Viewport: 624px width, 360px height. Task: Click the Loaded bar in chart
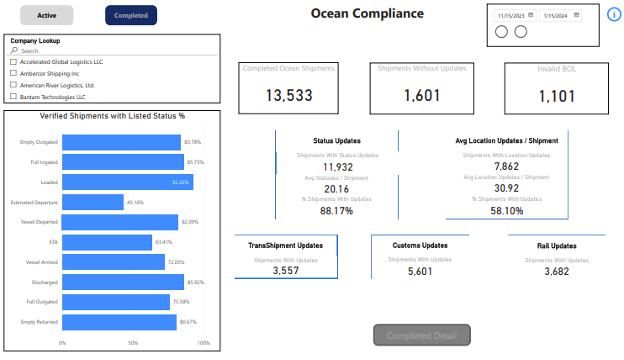(128, 182)
